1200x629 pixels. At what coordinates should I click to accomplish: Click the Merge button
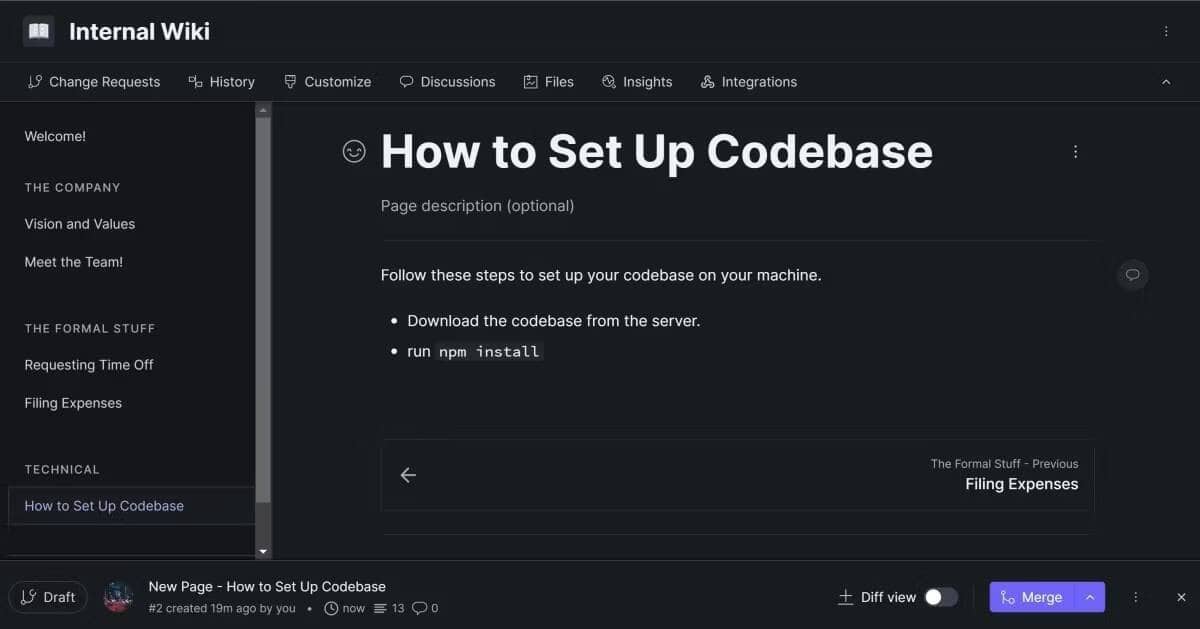1031,597
